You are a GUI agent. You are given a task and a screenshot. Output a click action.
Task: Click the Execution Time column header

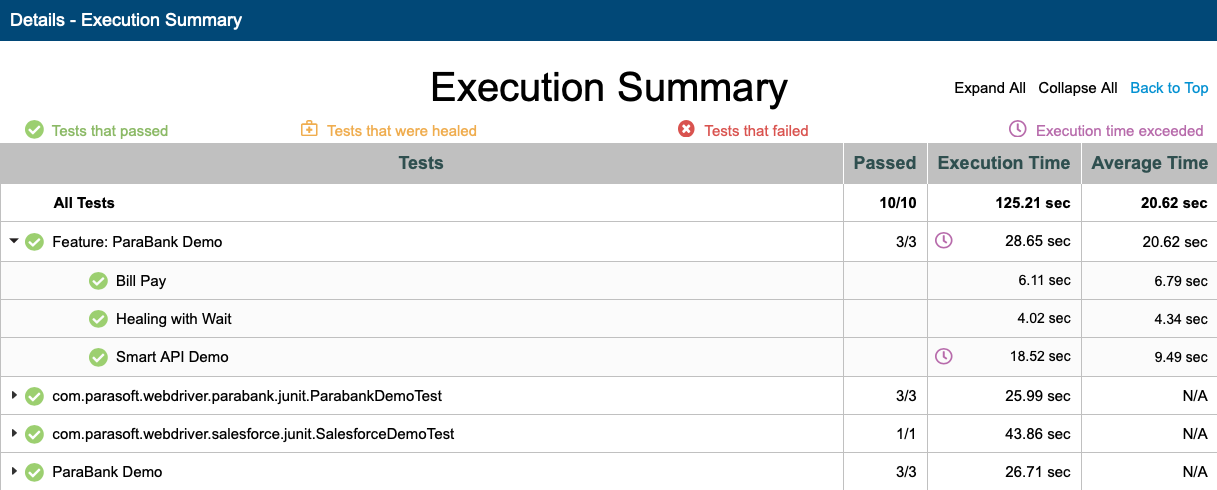tap(1004, 163)
